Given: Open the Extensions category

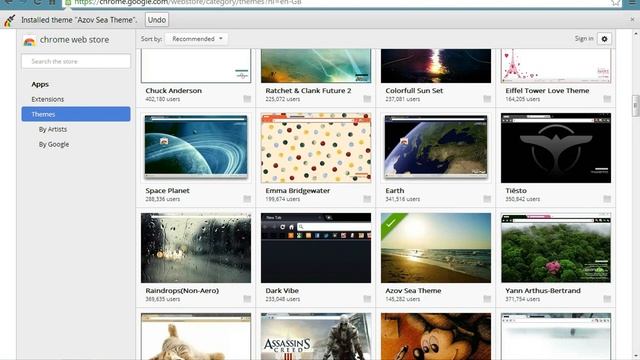Looking at the screenshot, I should point(48,99).
